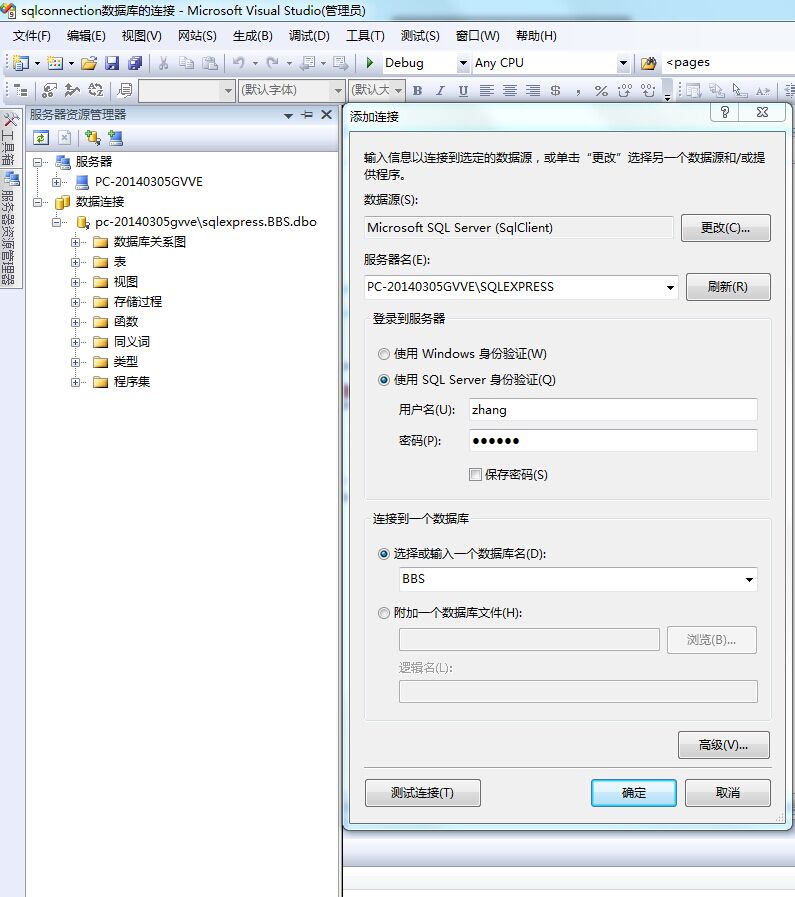Screen dimensions: 795x897
Task: Select Use SQL Server authentication radio button
Action: pos(384,380)
